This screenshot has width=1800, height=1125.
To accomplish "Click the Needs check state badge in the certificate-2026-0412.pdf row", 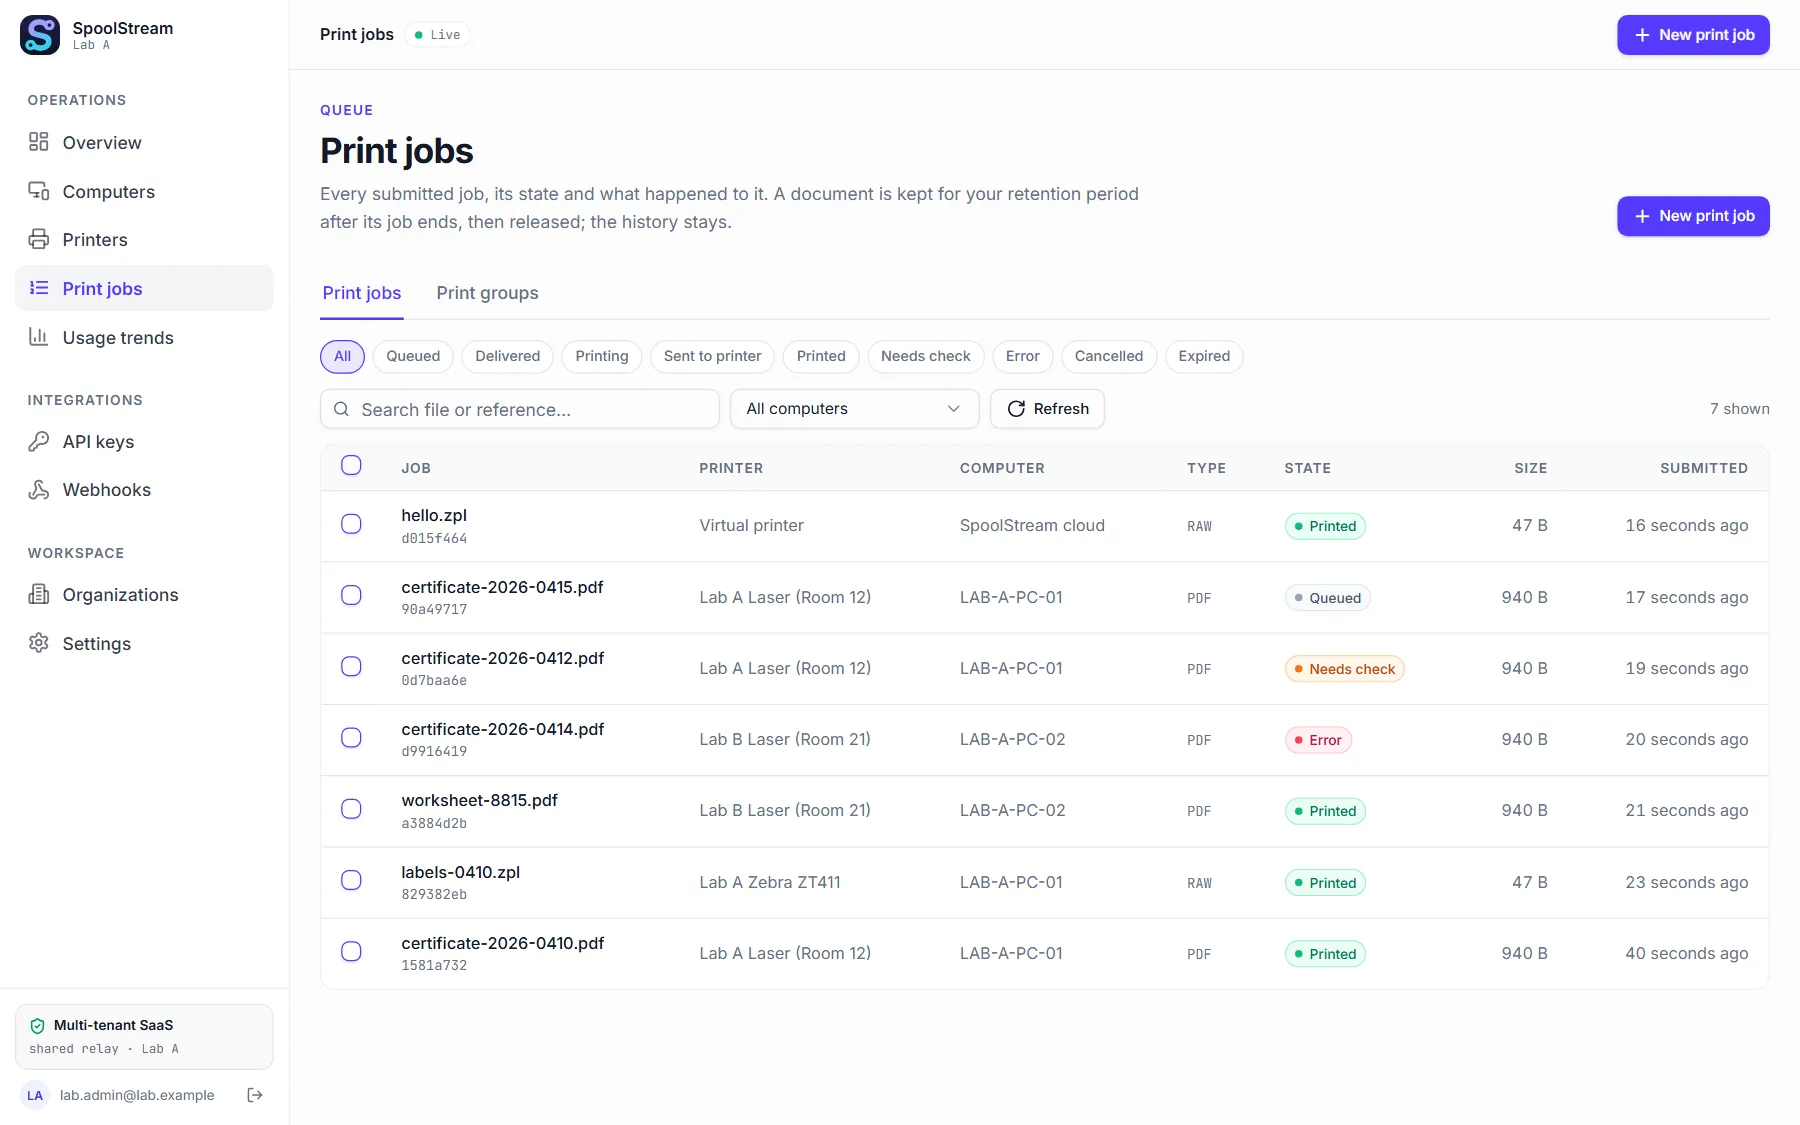I will click(1344, 669).
